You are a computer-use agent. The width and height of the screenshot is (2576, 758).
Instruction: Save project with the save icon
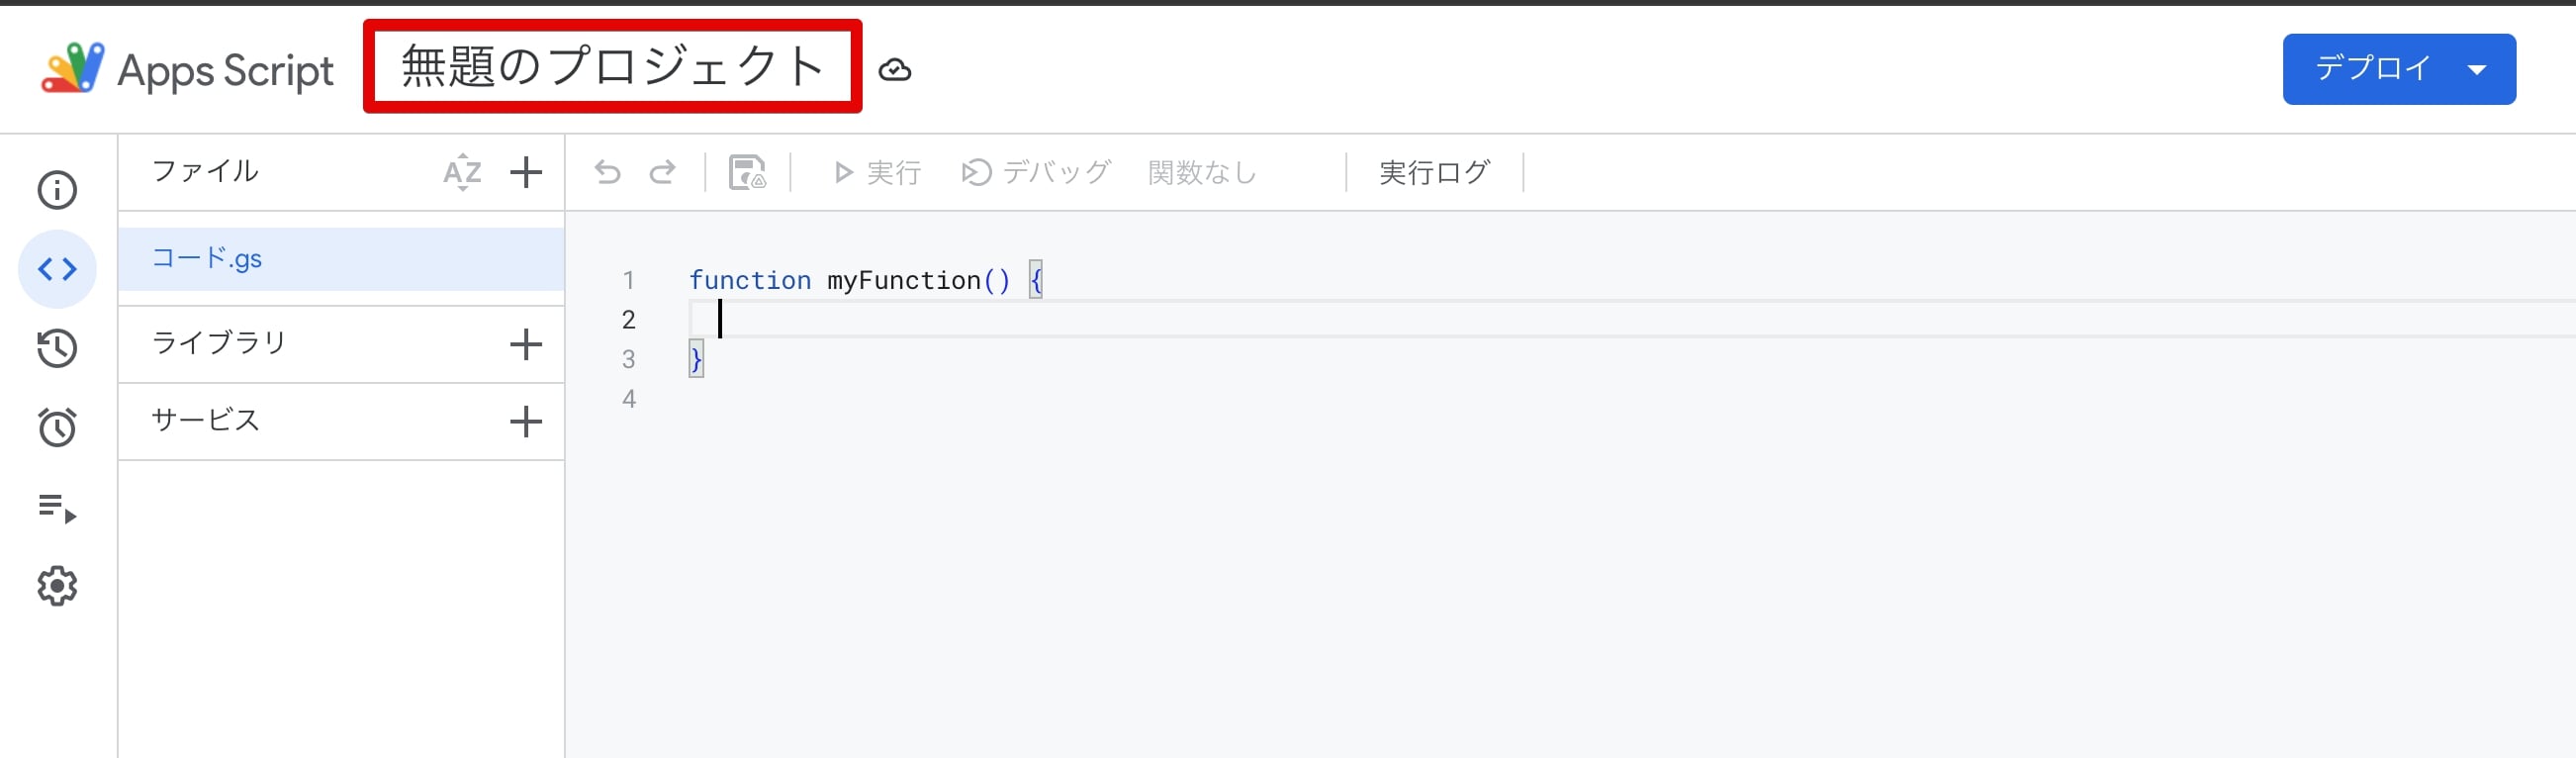coord(747,172)
